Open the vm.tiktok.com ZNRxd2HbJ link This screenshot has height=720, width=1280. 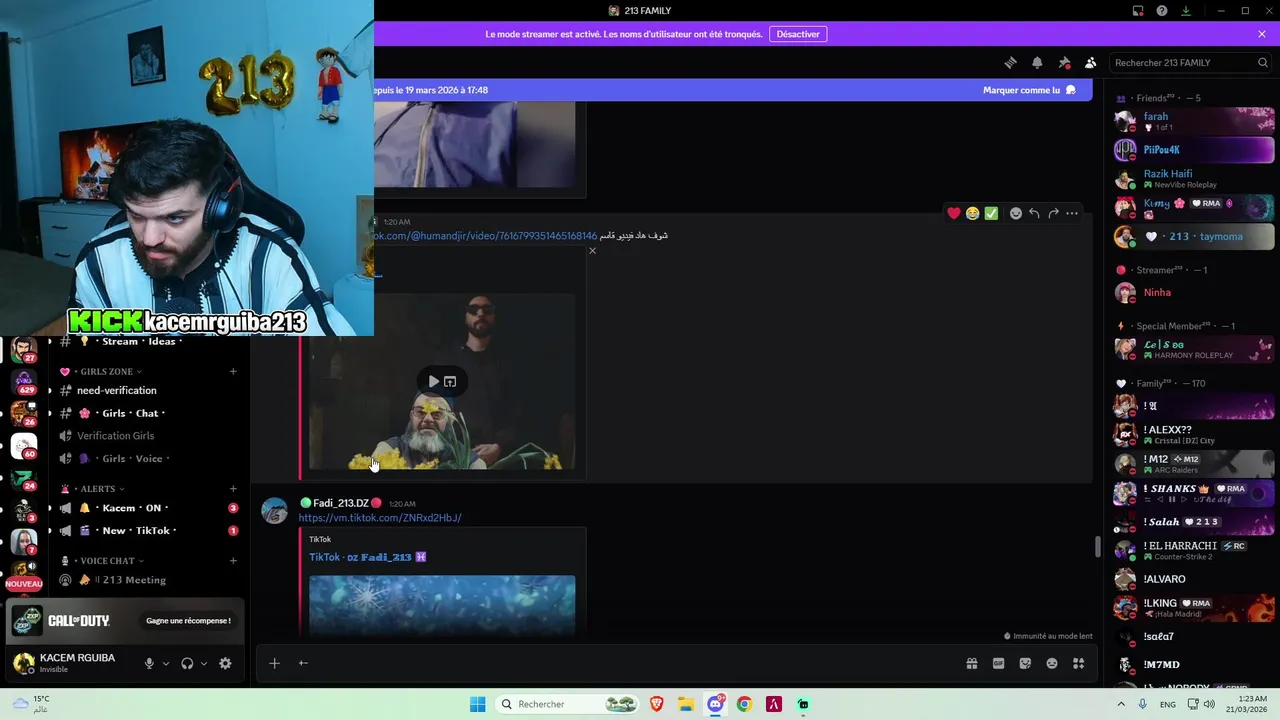(380, 518)
